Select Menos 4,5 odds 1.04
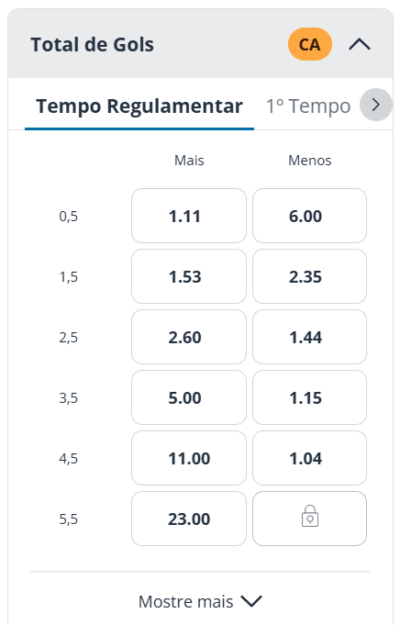Image resolution: width=400 pixels, height=625 pixels. tap(310, 458)
